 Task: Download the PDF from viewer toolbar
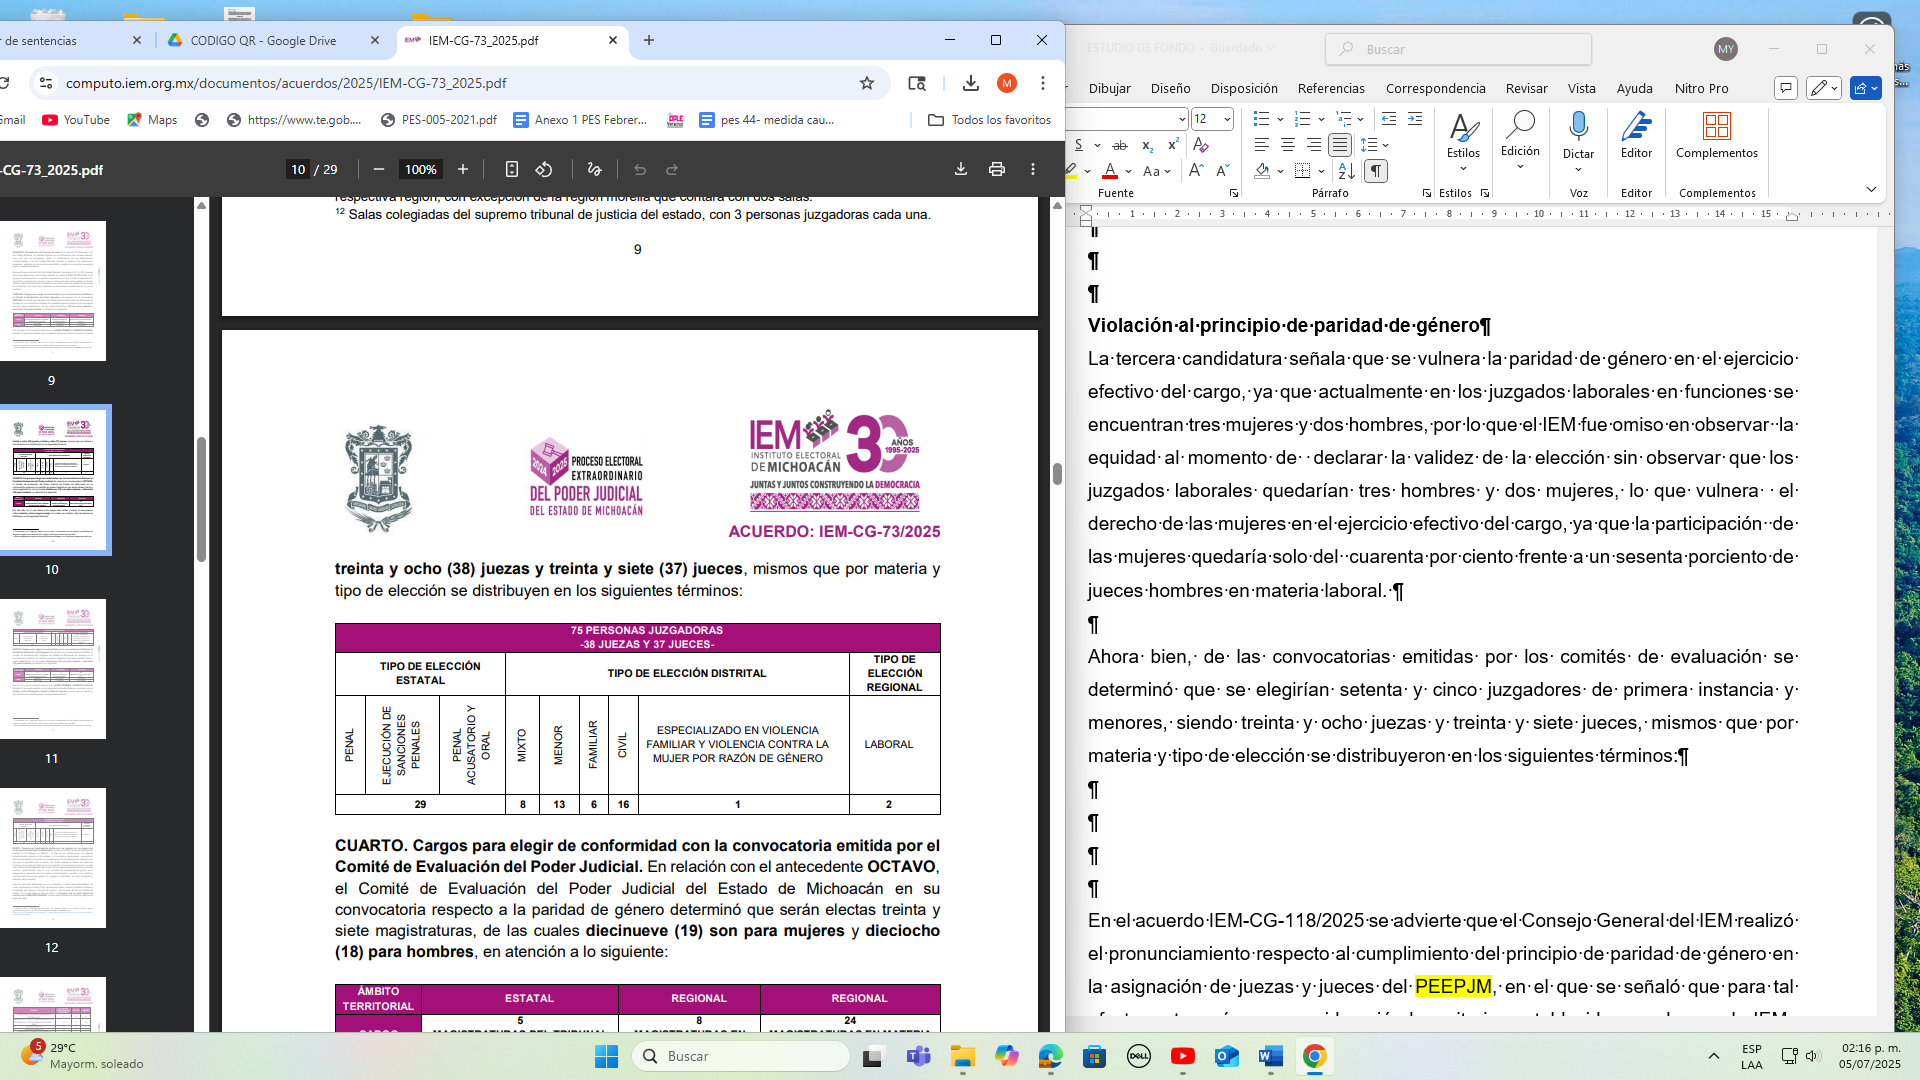tap(960, 170)
